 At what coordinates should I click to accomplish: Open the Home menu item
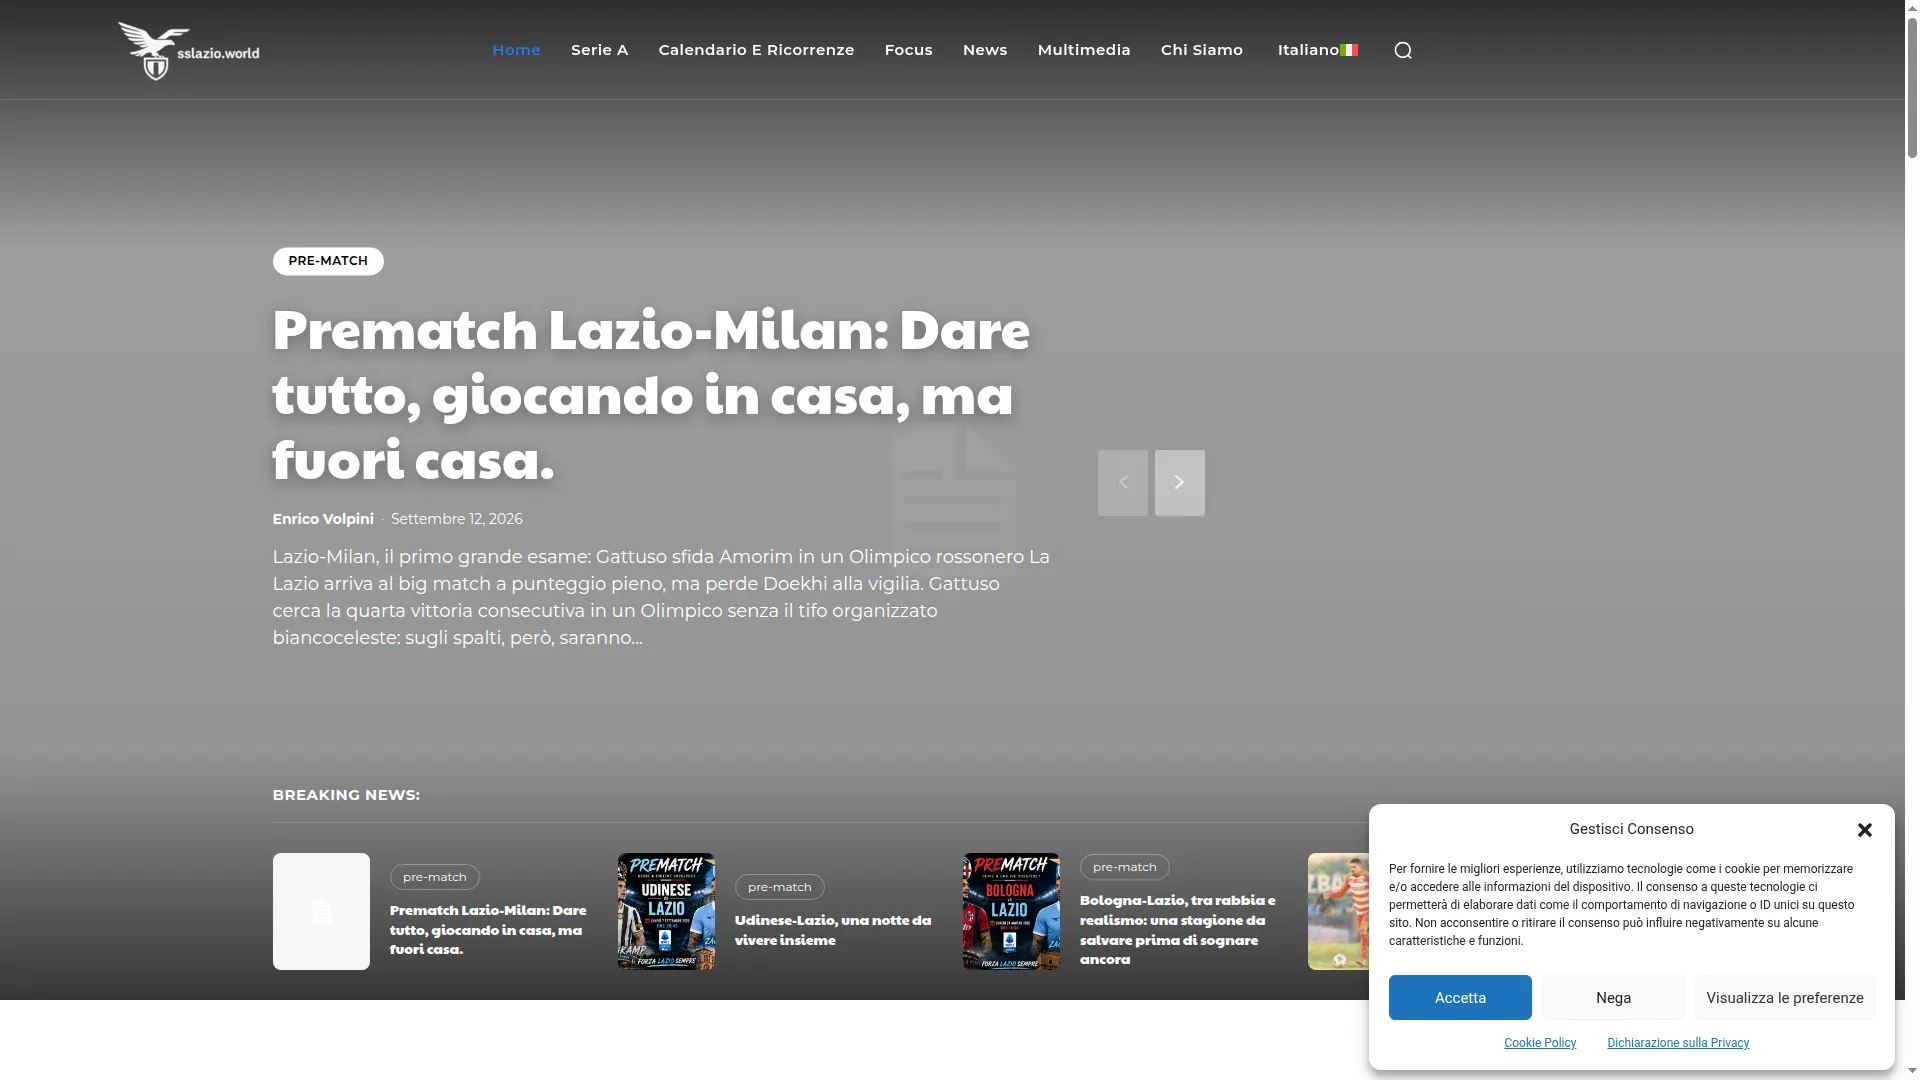(516, 50)
